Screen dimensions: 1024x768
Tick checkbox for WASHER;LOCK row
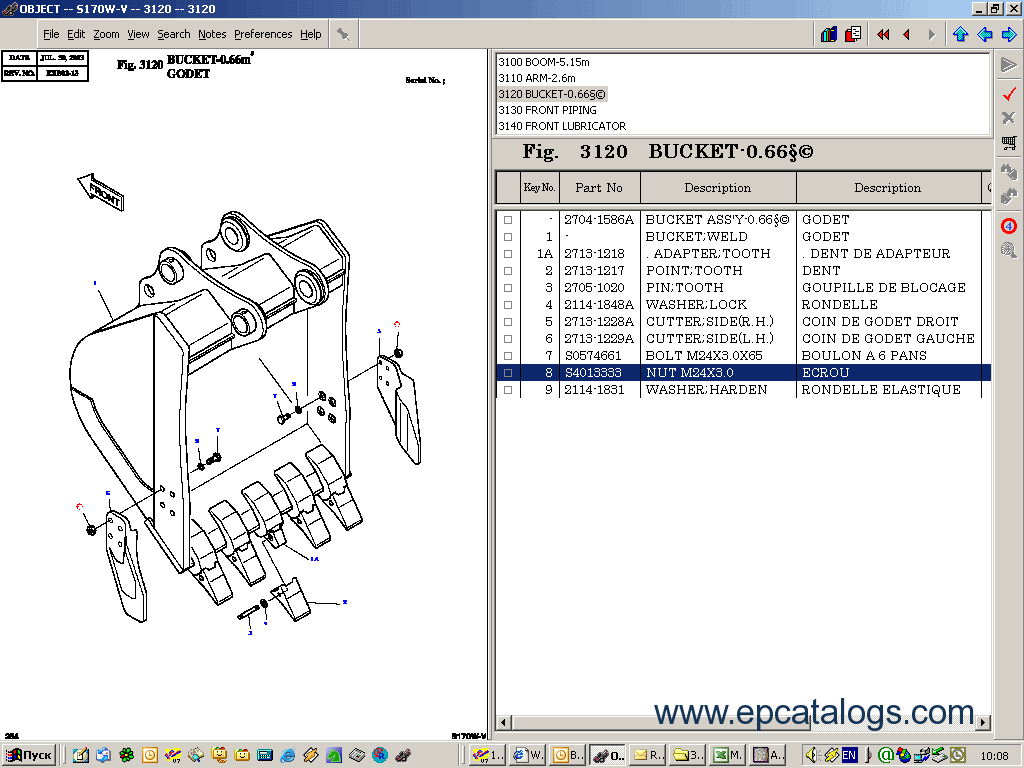(x=507, y=305)
